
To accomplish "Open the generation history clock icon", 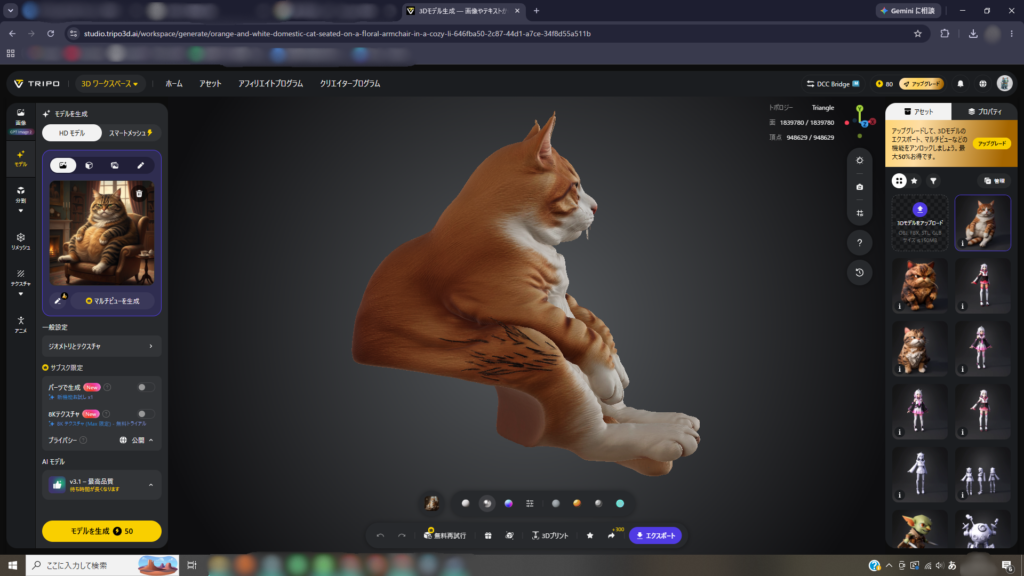I will pos(859,272).
